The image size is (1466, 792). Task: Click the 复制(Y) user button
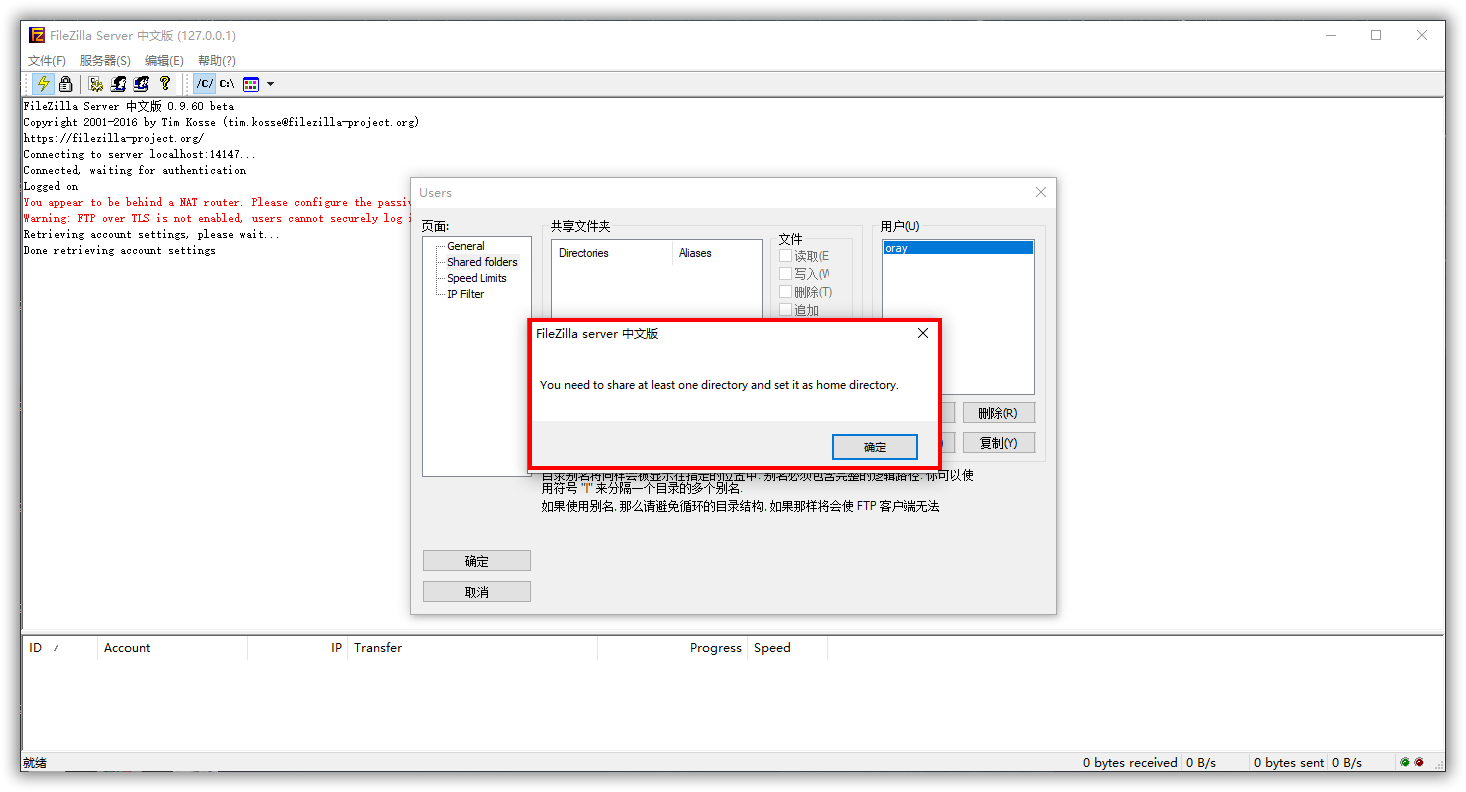pos(998,443)
